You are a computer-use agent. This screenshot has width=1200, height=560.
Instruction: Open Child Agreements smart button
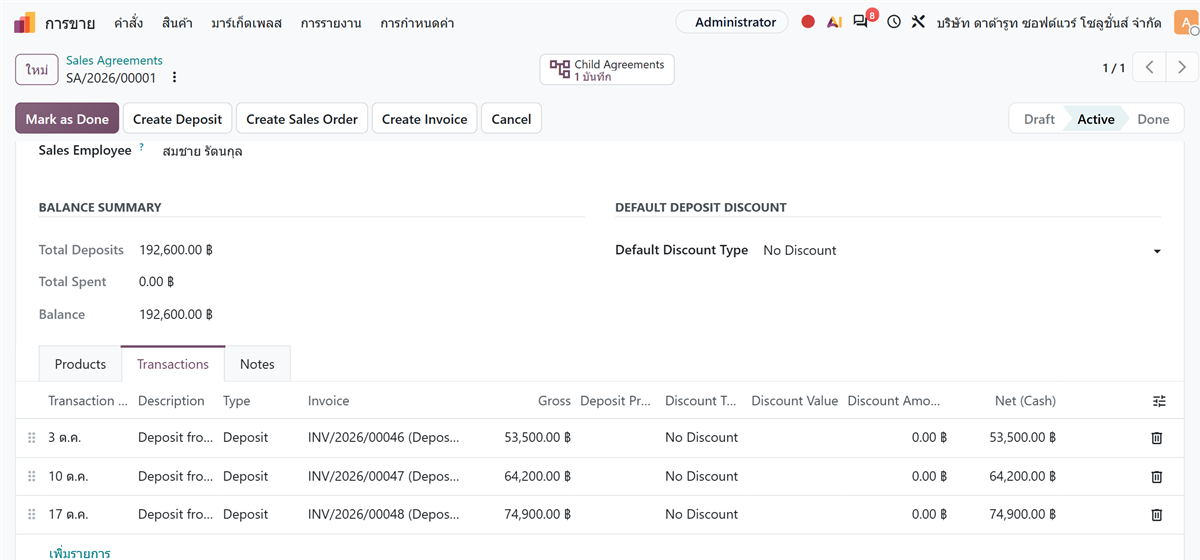607,70
